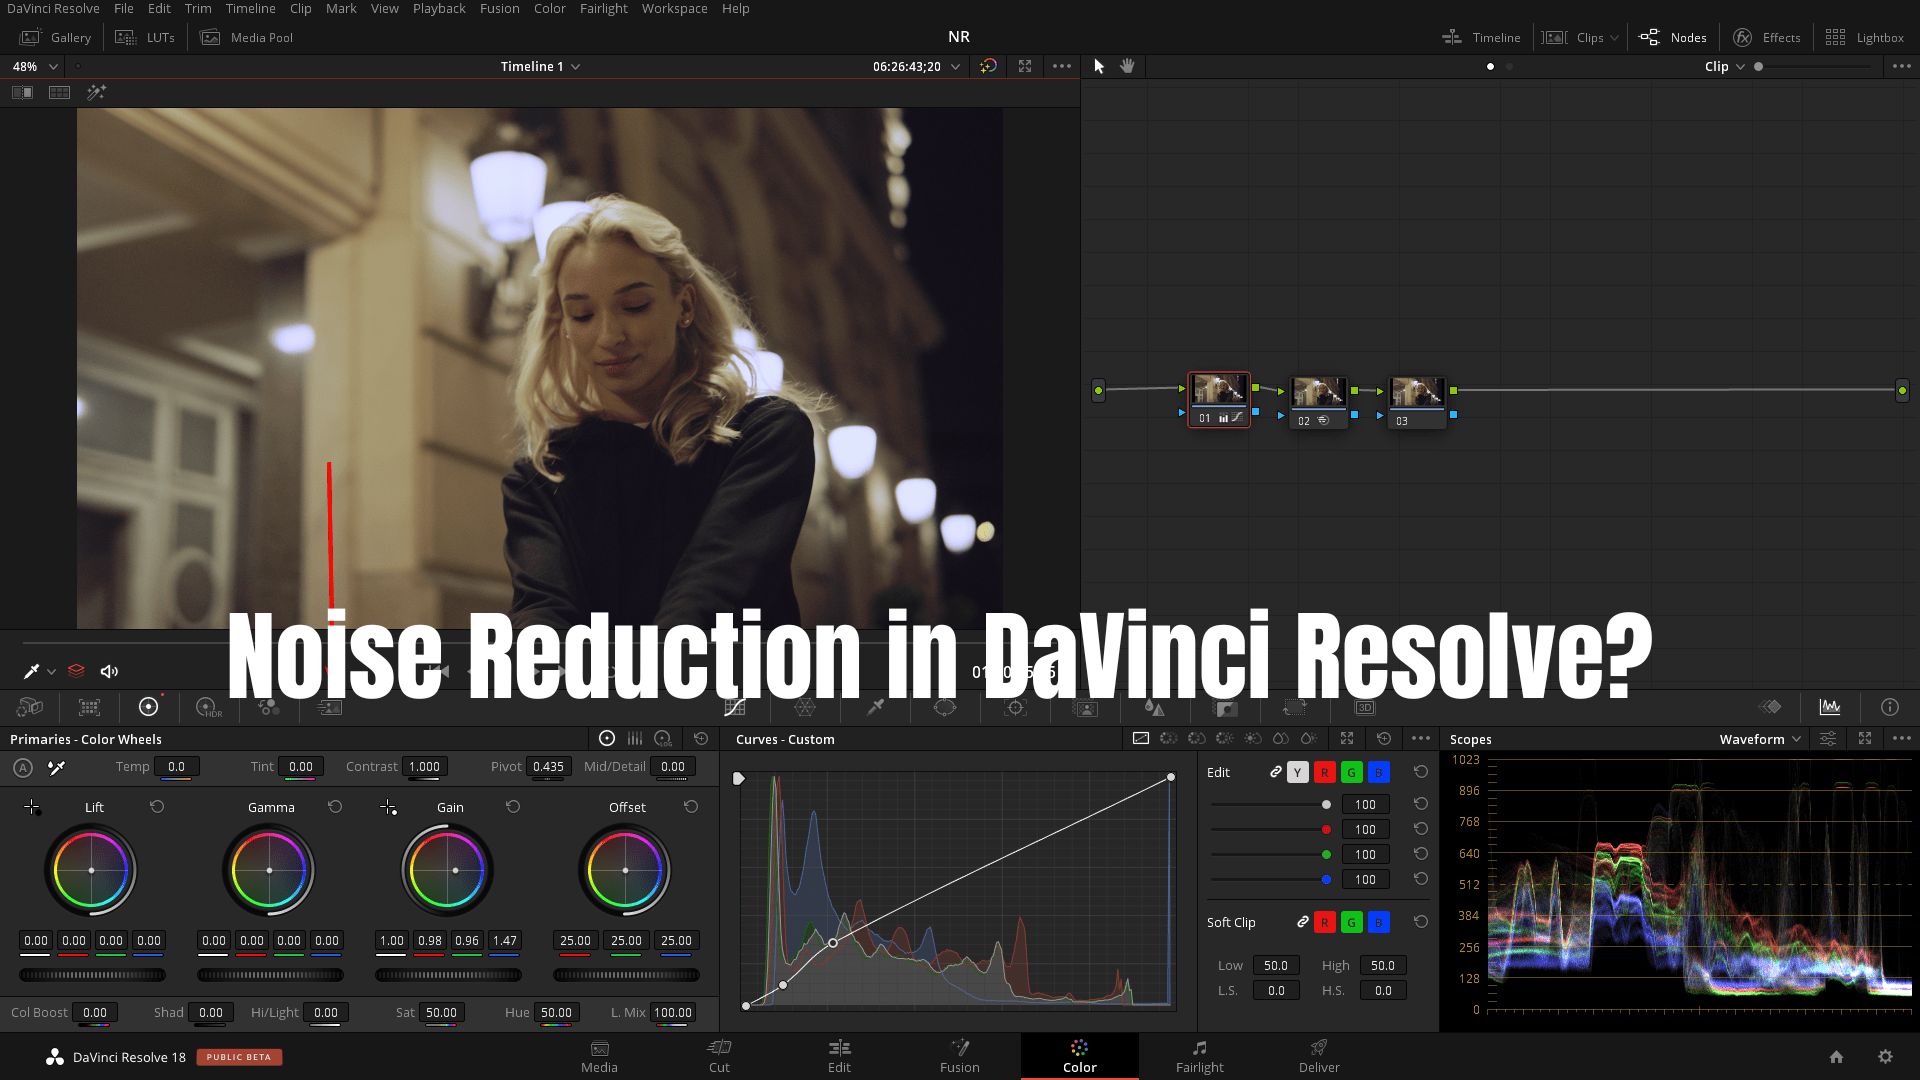Toggle Soft Clip blue channel
Screen dimensions: 1920x1080
pyautogui.click(x=1378, y=922)
